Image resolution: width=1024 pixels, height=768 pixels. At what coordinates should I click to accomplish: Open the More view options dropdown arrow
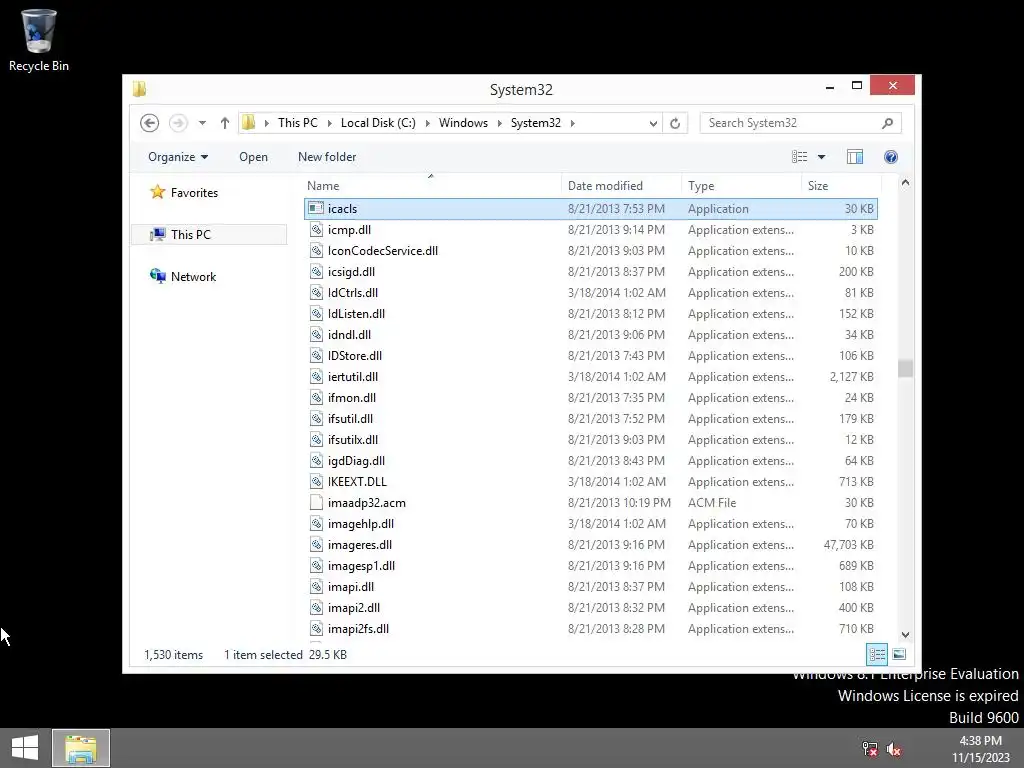click(822, 157)
